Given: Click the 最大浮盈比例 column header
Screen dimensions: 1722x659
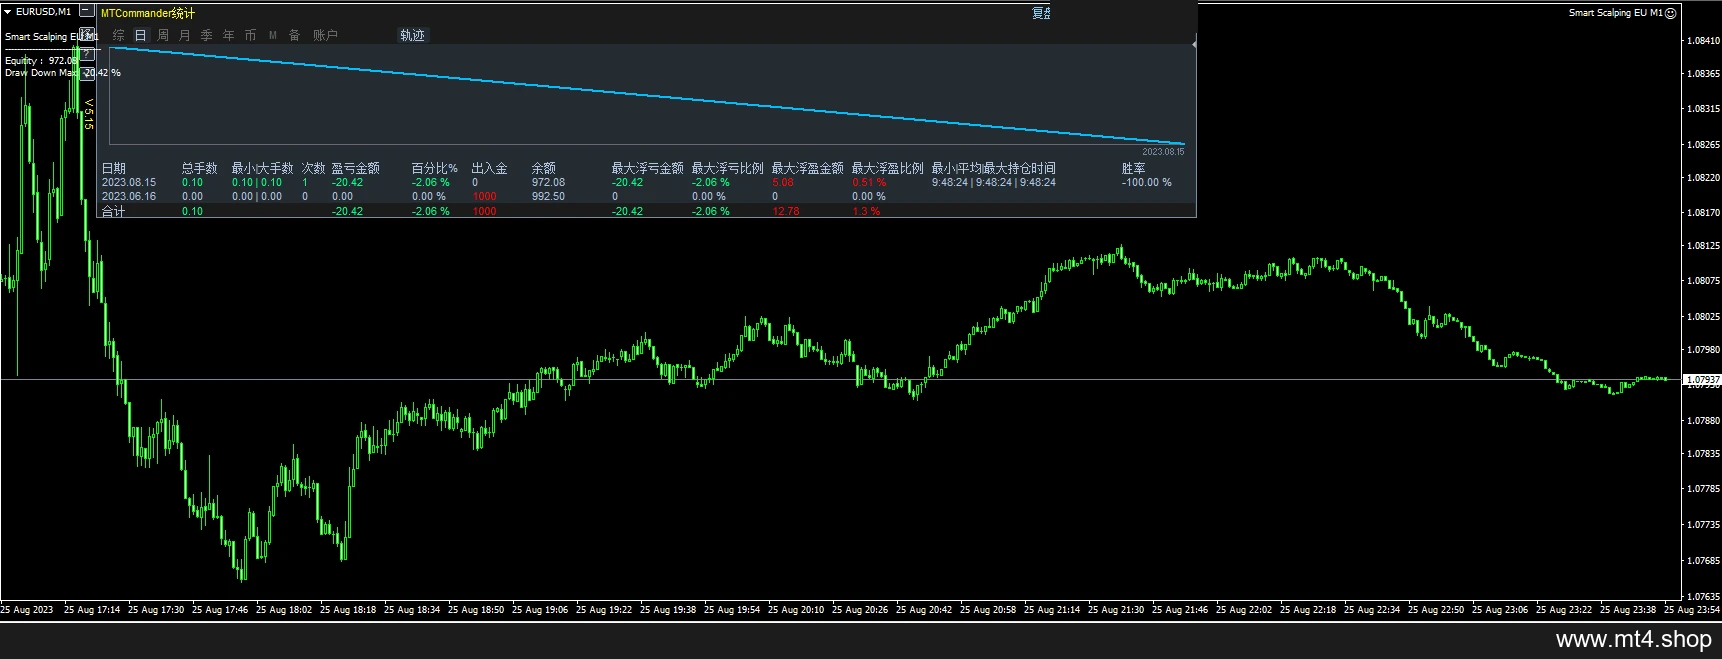Looking at the screenshot, I should (x=888, y=168).
